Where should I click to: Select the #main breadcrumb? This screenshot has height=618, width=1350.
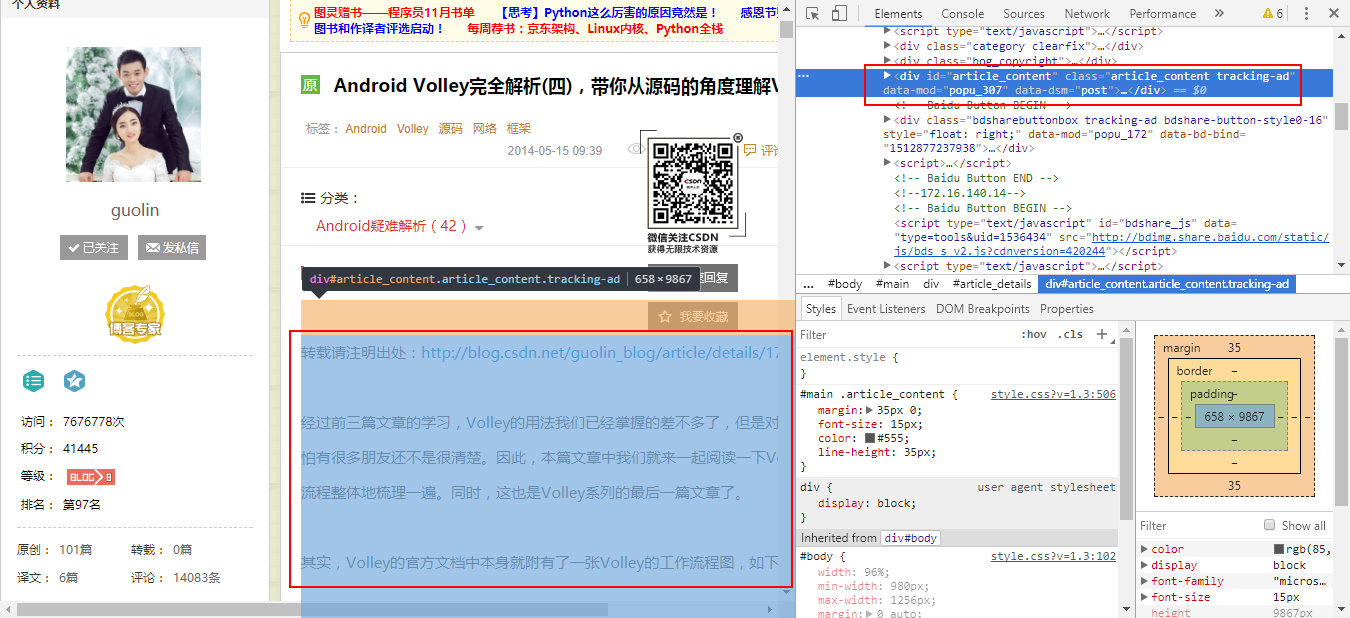(893, 284)
